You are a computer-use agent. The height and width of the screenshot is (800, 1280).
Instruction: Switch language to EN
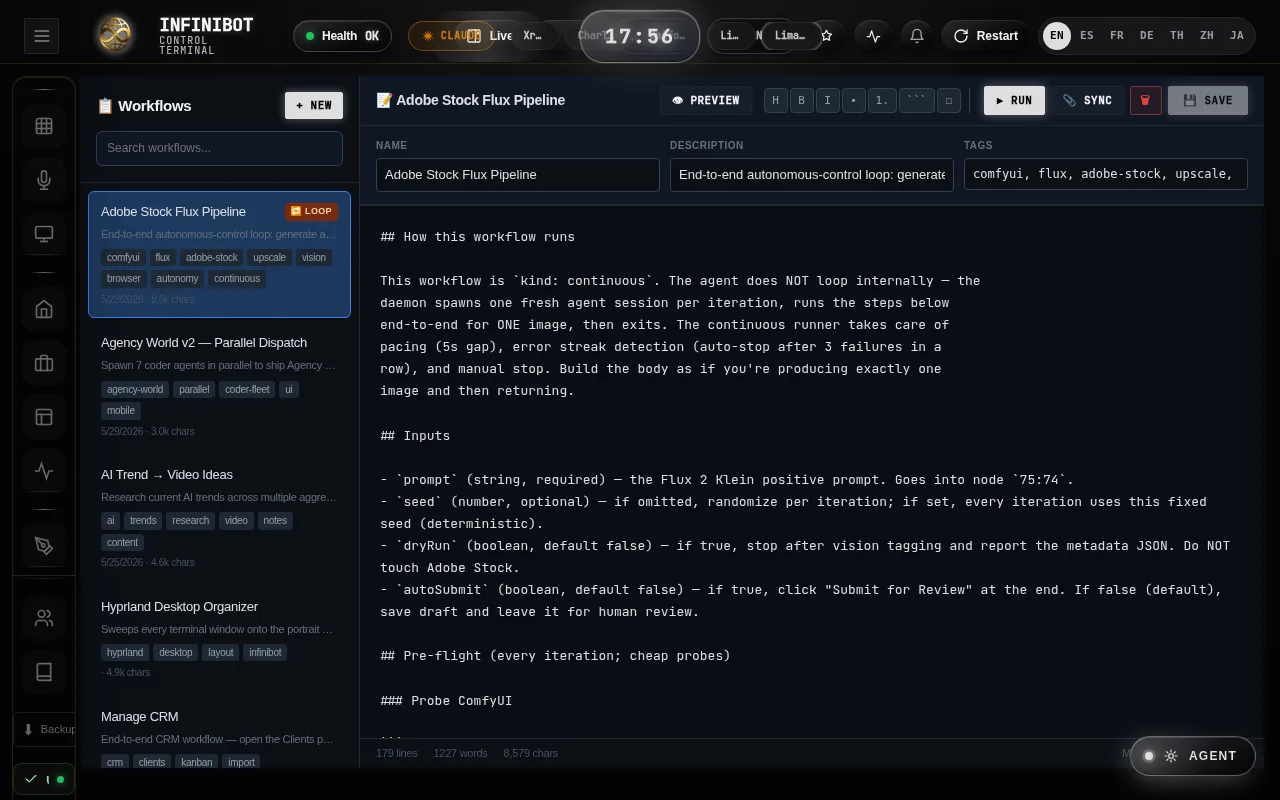[1057, 36]
